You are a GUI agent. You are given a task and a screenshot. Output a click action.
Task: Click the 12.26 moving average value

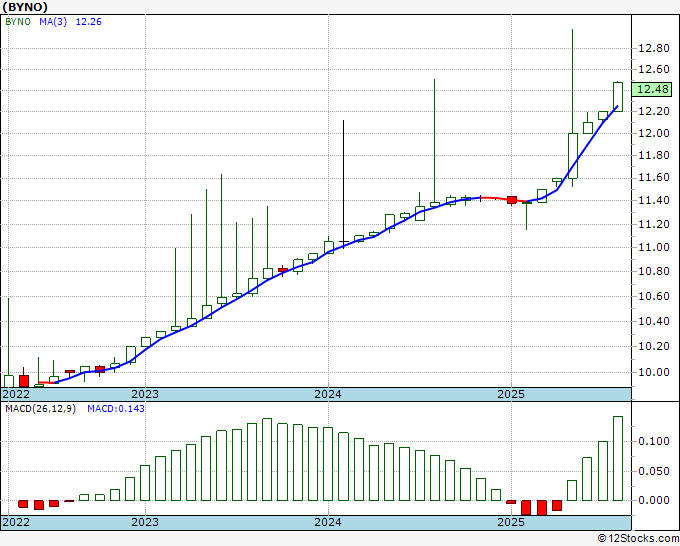88,22
